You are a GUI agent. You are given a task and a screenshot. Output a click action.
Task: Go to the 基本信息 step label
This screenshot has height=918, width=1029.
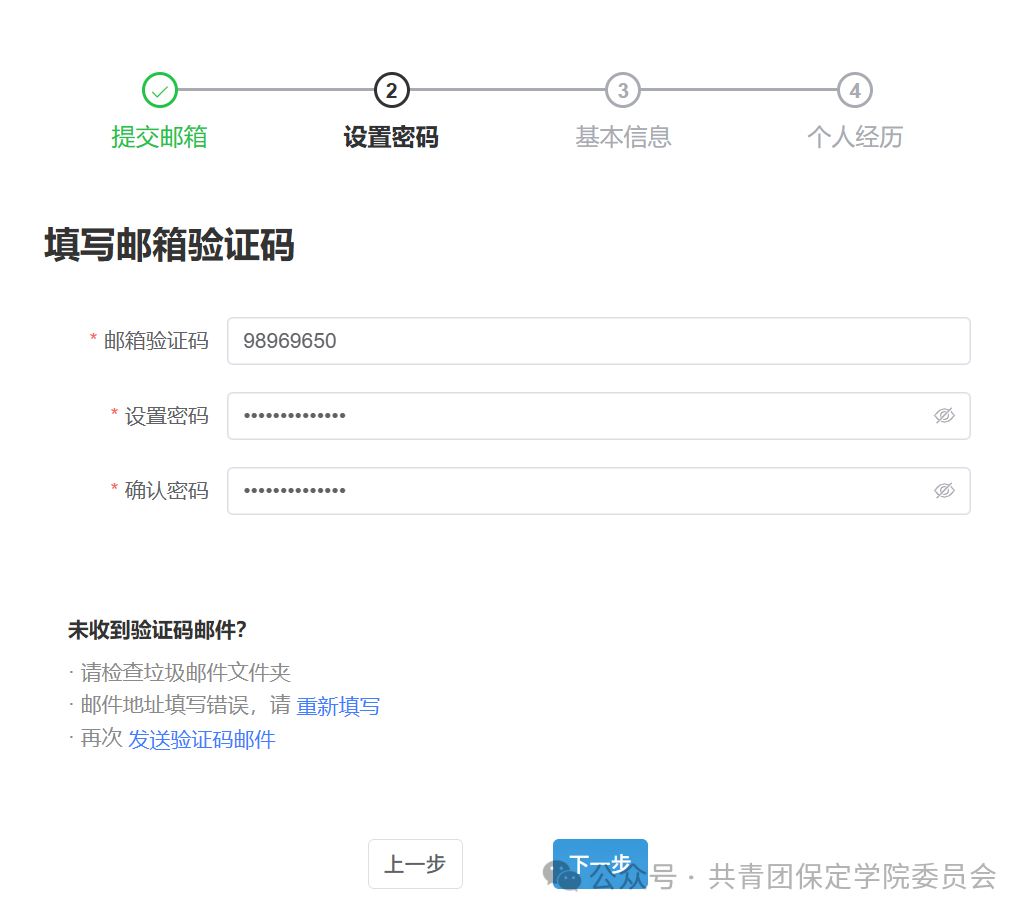(623, 137)
